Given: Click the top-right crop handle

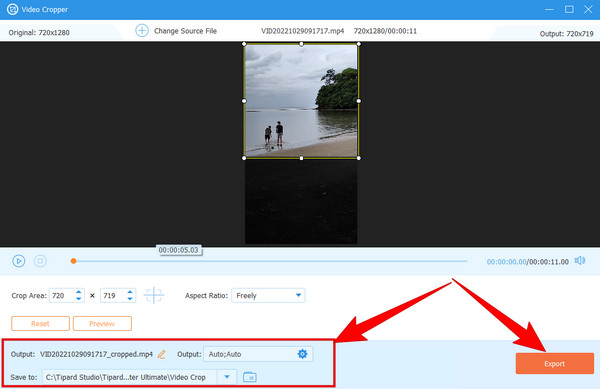Looking at the screenshot, I should coord(359,44).
